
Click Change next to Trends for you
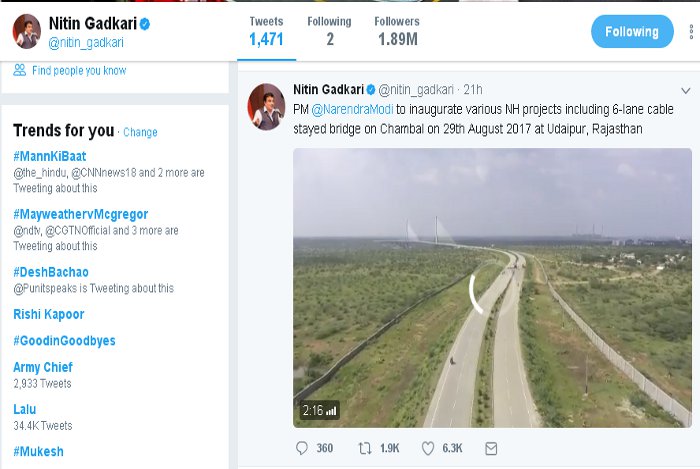(x=140, y=132)
